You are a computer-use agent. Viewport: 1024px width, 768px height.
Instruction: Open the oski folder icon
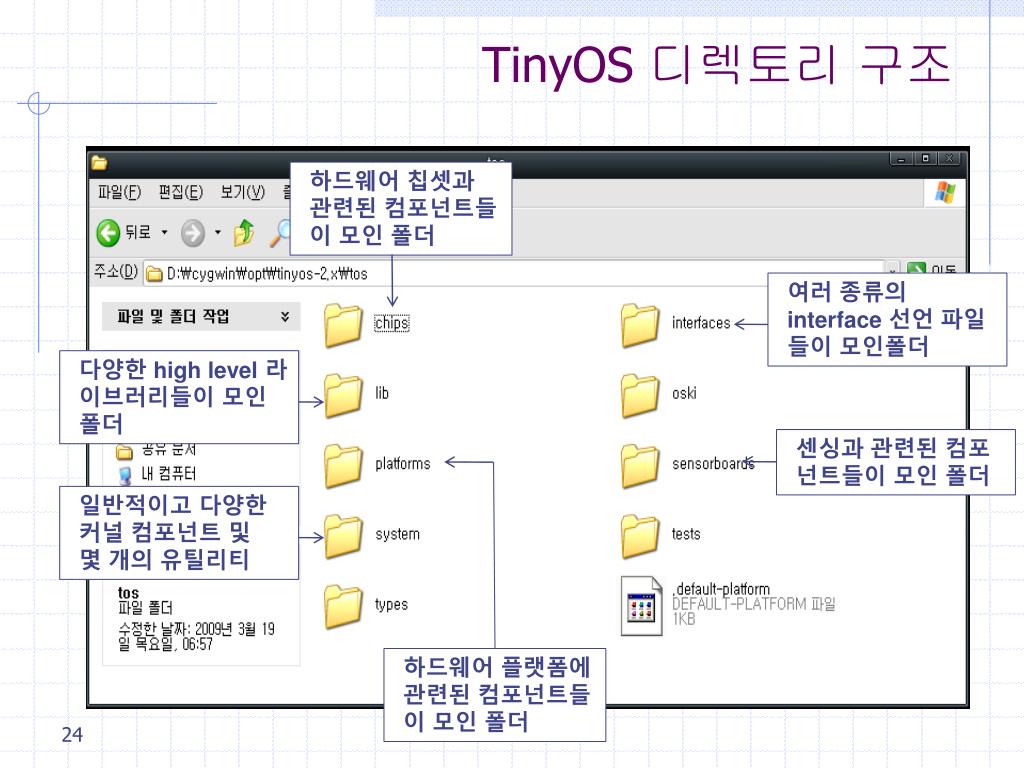tap(640, 395)
